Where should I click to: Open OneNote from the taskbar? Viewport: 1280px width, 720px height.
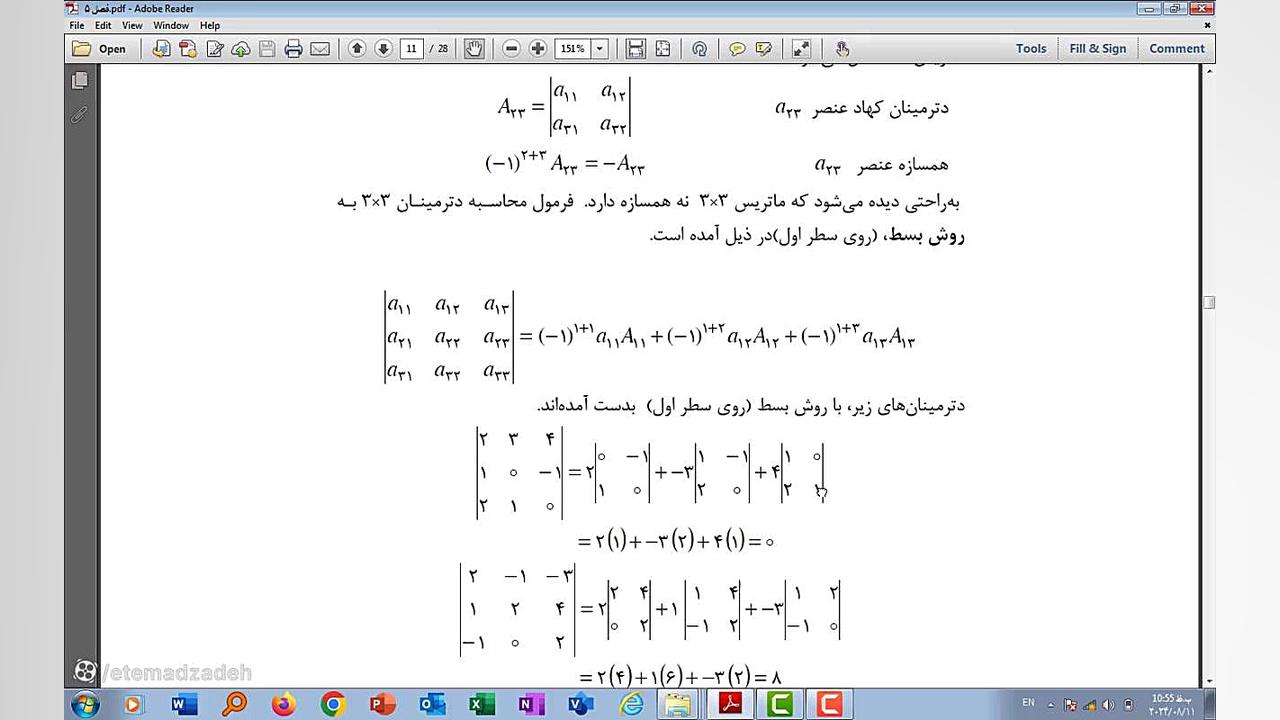point(531,704)
